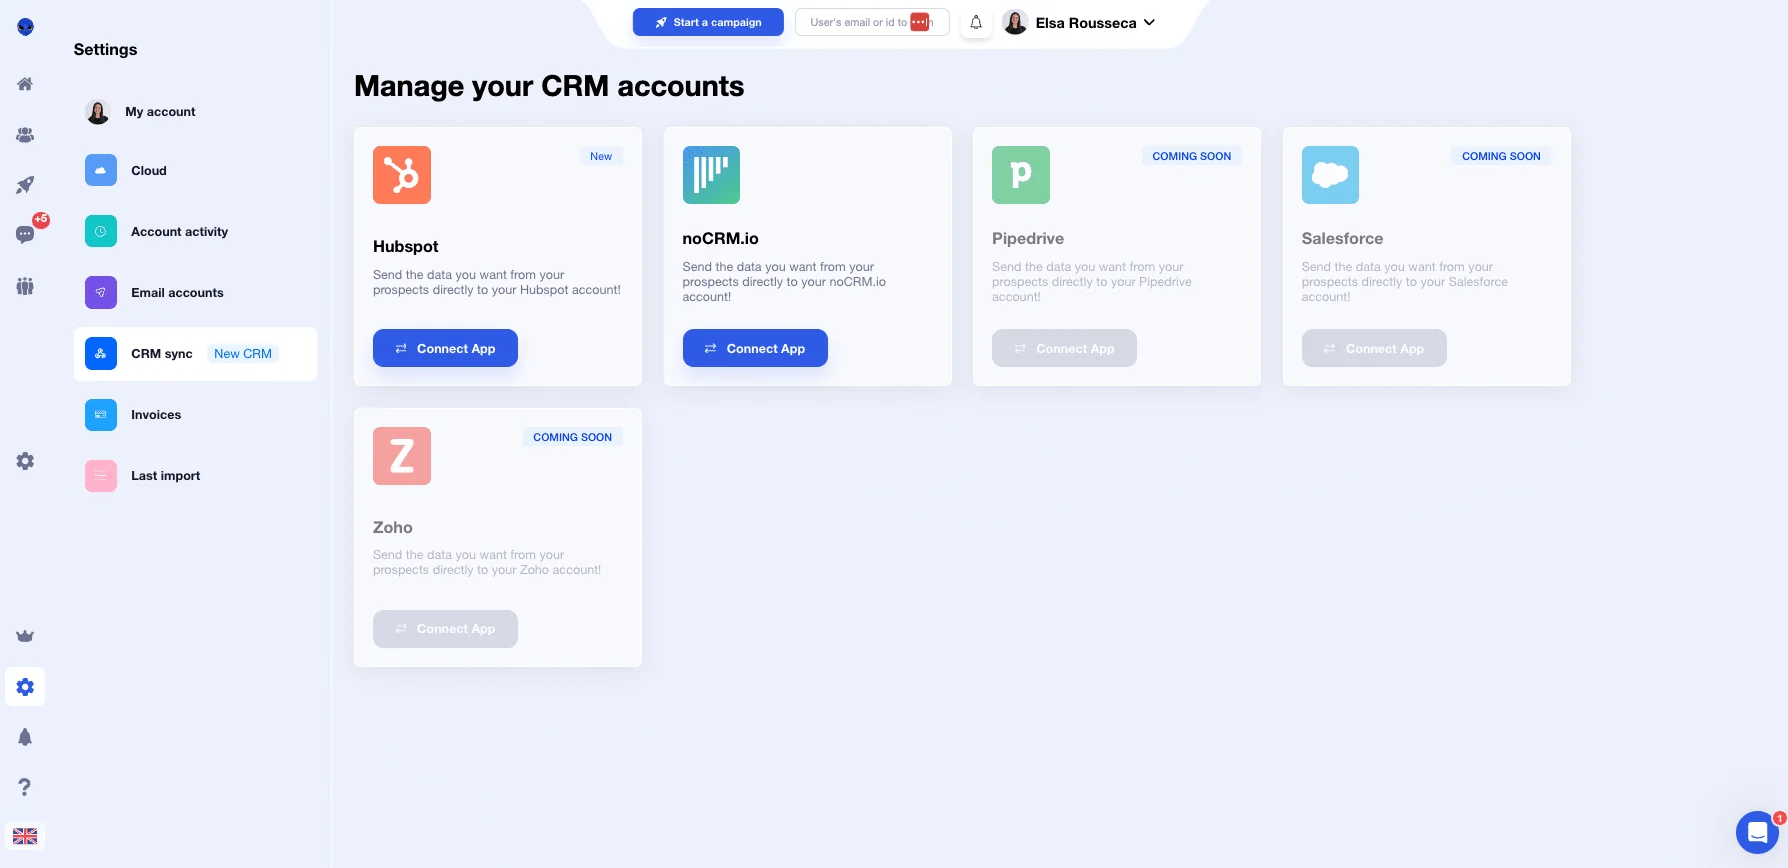Connect the Hubspot app

coord(445,348)
